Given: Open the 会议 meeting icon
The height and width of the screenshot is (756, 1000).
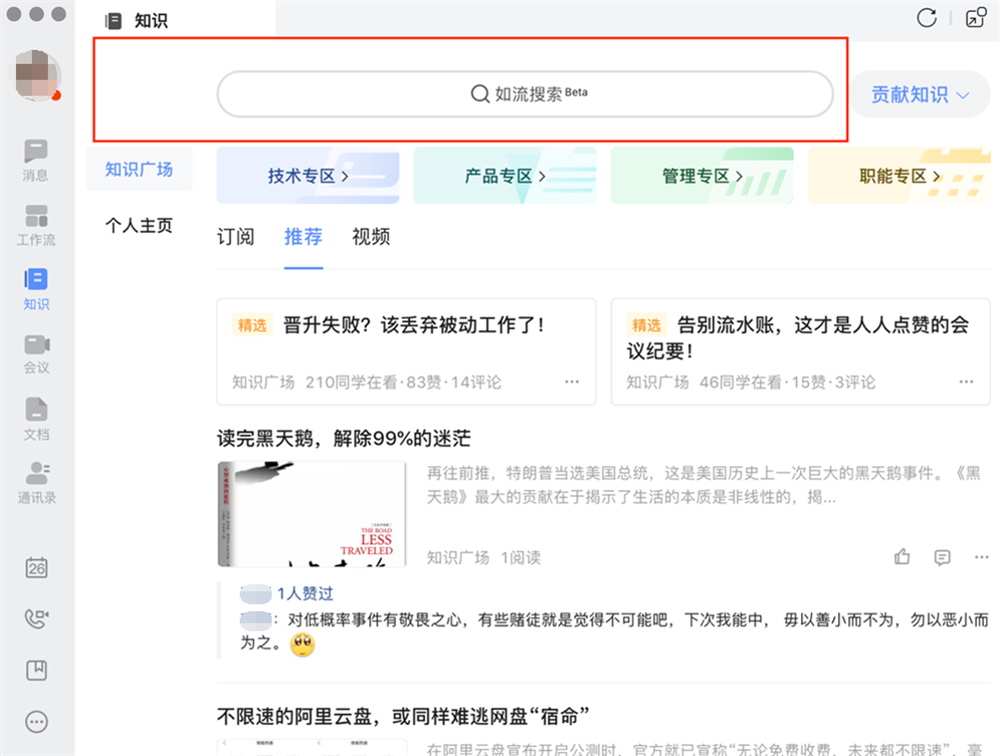Looking at the screenshot, I should click(x=36, y=353).
